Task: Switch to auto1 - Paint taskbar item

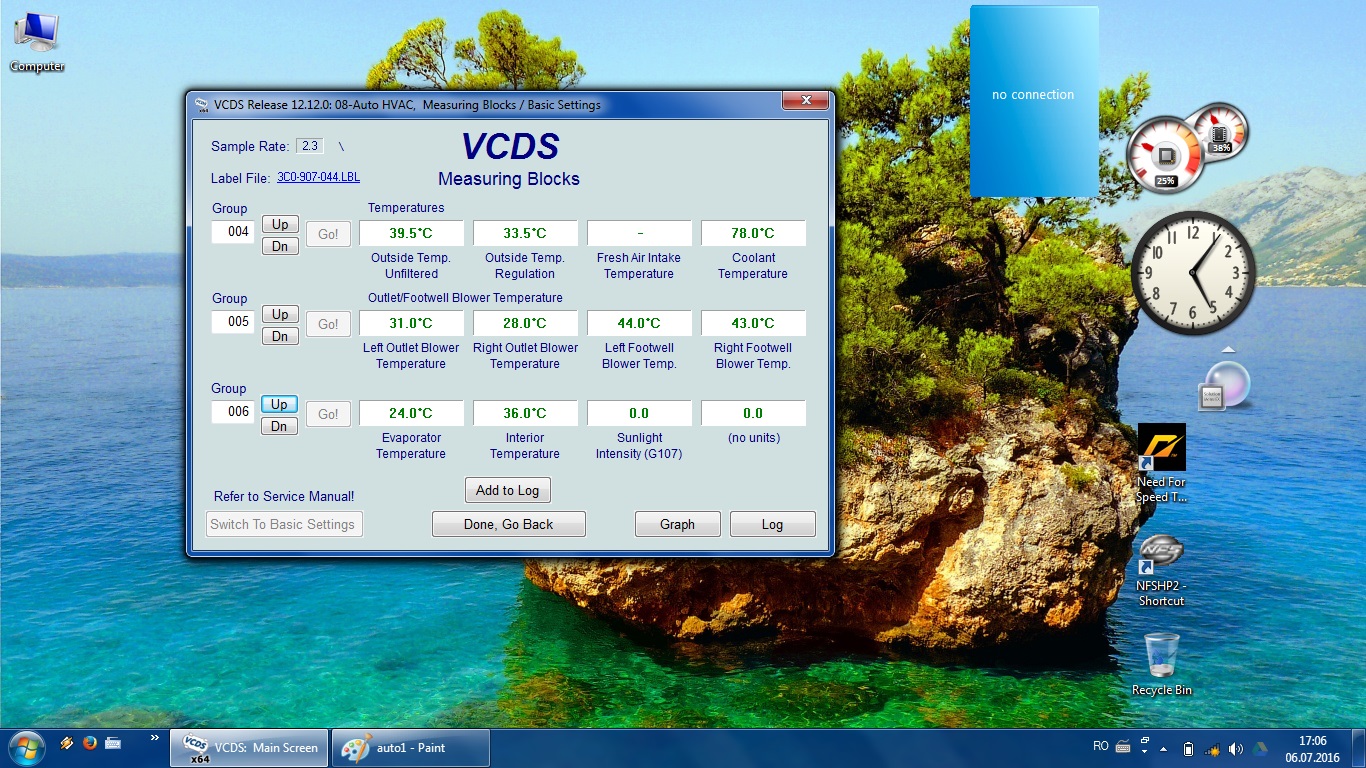Action: coord(410,747)
